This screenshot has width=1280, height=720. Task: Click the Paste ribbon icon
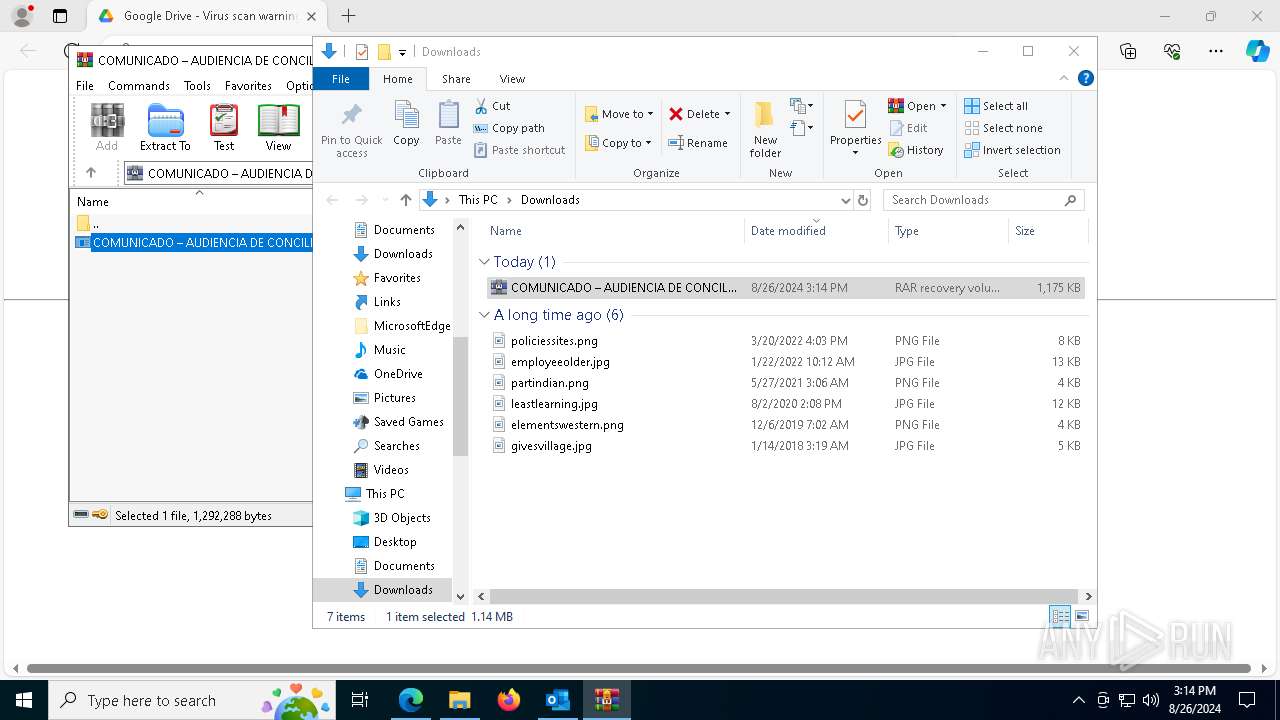[x=448, y=123]
